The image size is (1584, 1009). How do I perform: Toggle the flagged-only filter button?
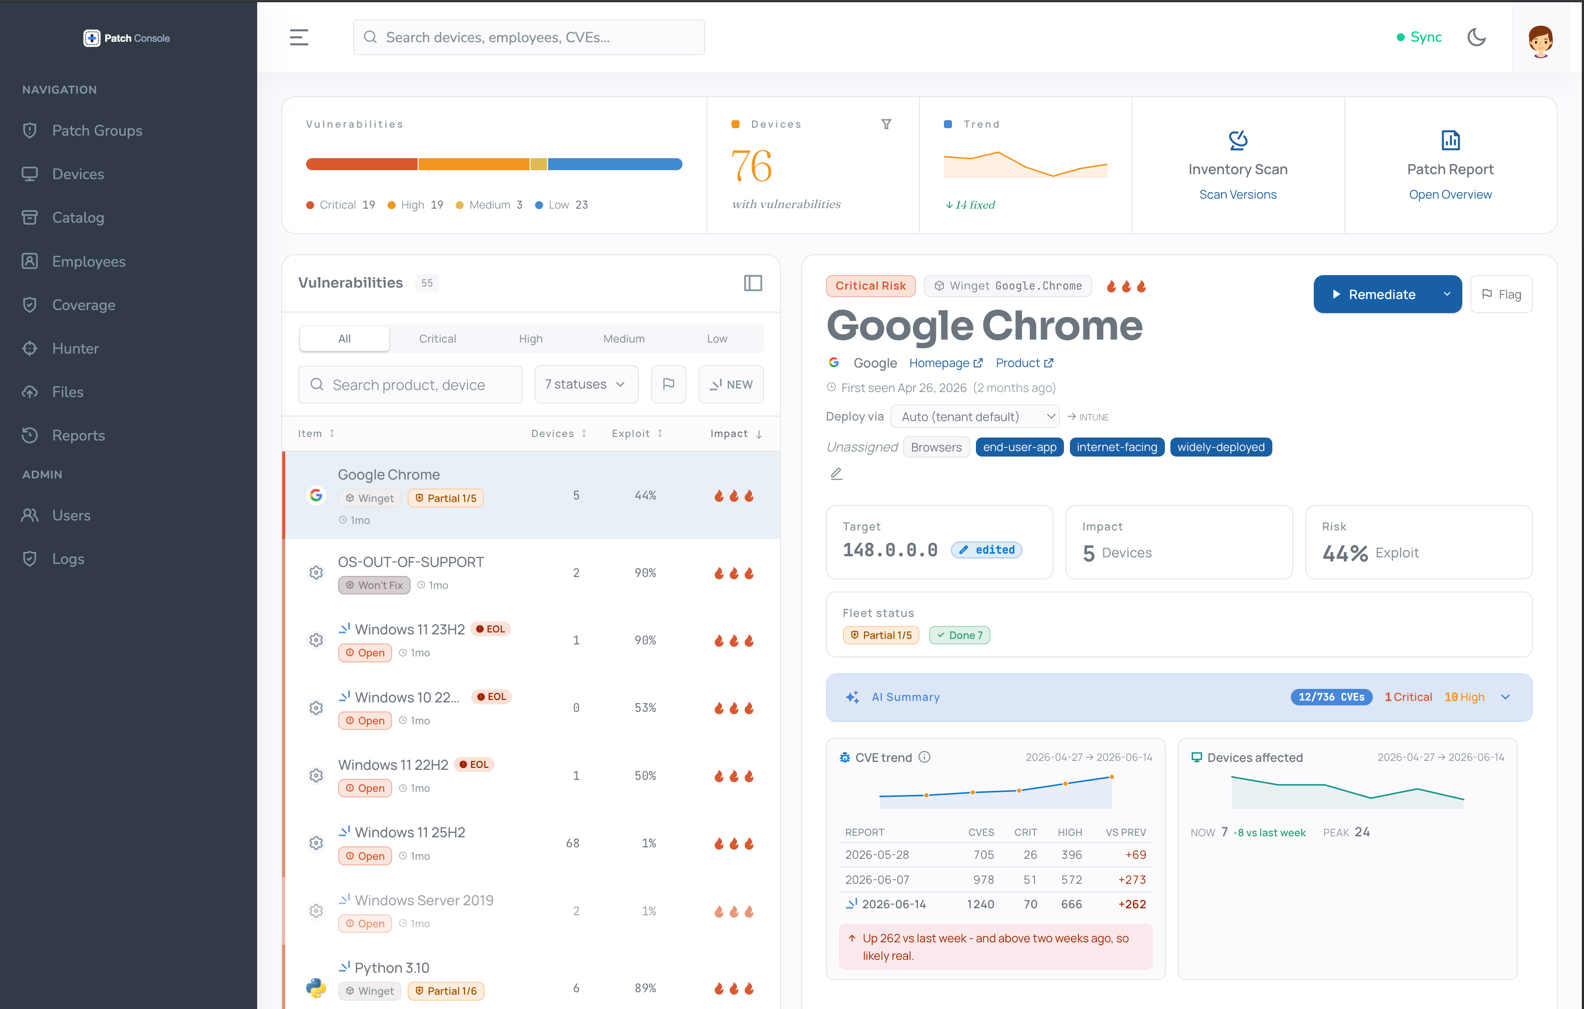point(669,385)
